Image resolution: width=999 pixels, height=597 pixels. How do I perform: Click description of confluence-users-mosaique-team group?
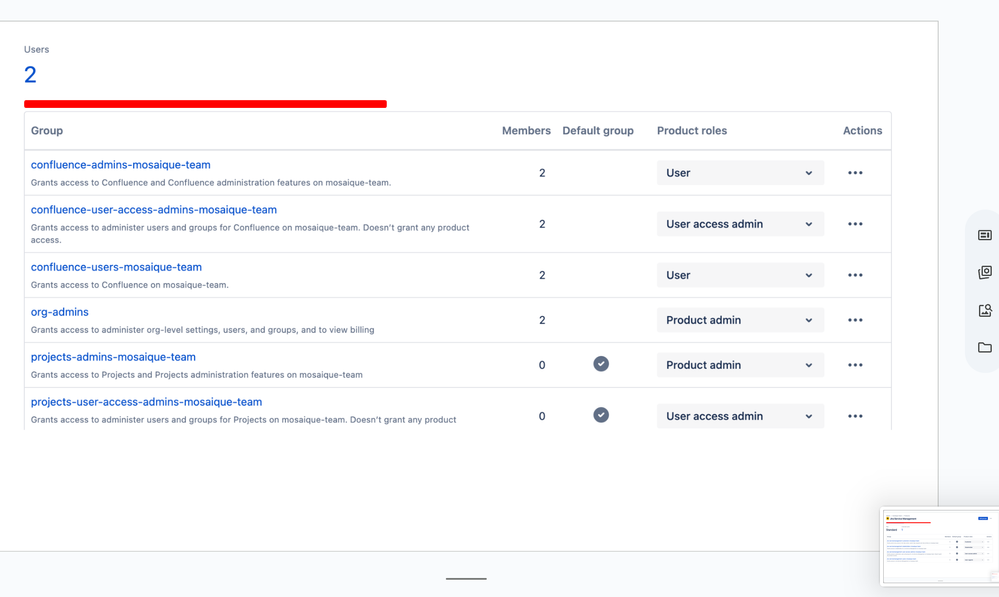[x=129, y=285]
